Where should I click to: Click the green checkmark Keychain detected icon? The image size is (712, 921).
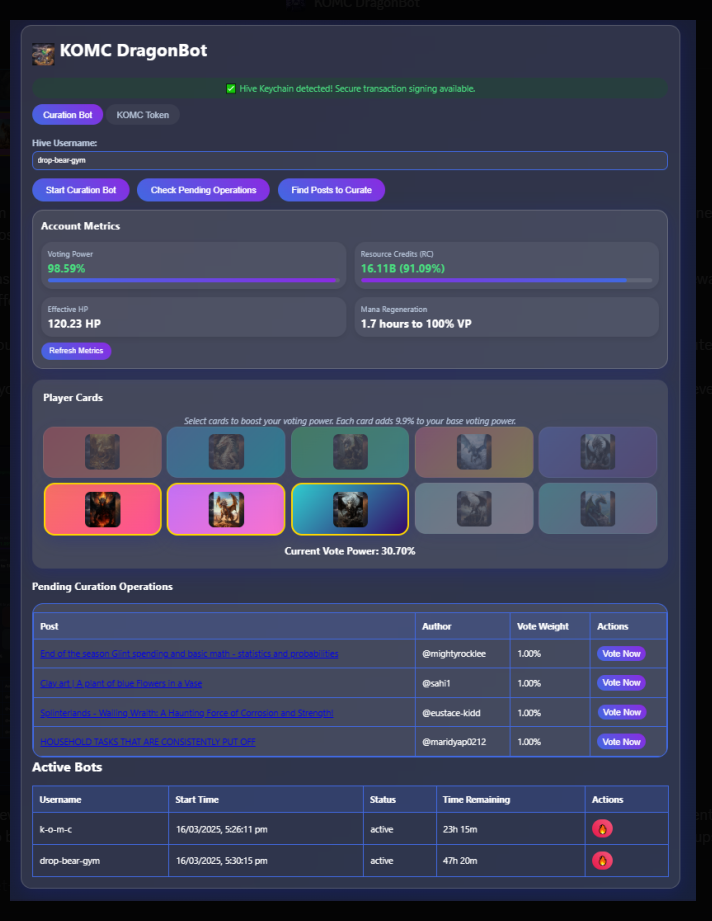[231, 89]
